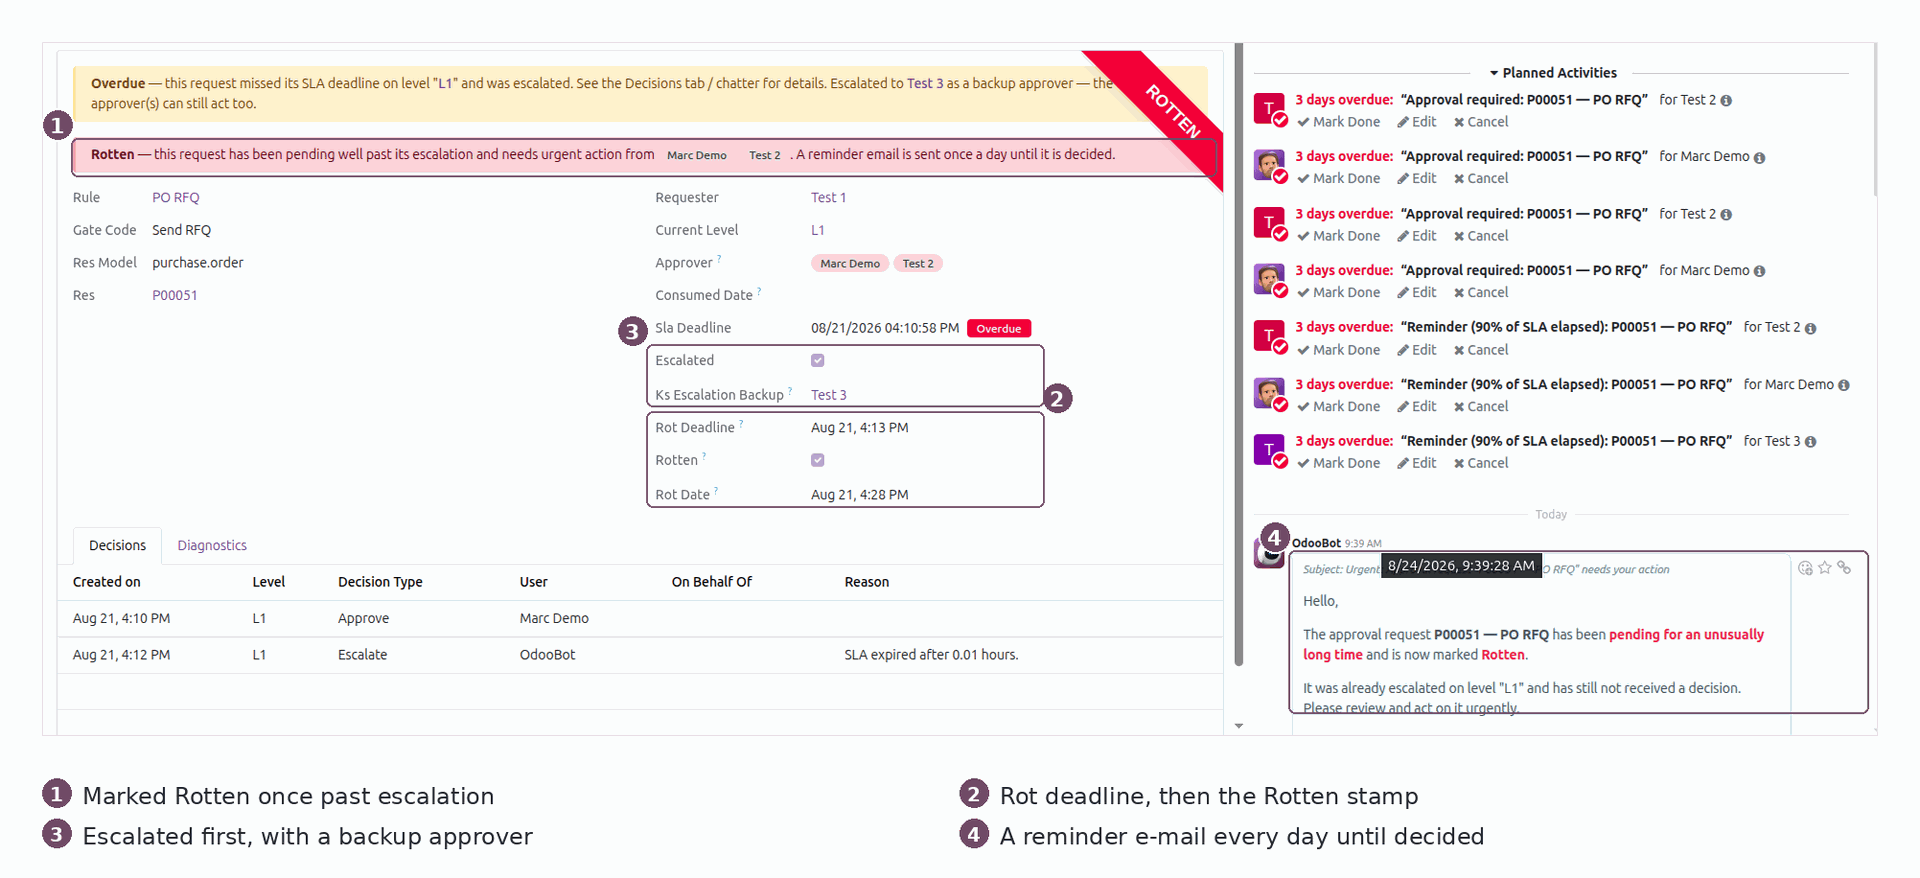The width and height of the screenshot is (1920, 878).
Task: Open the PO RFQ rule link
Action: click(176, 198)
